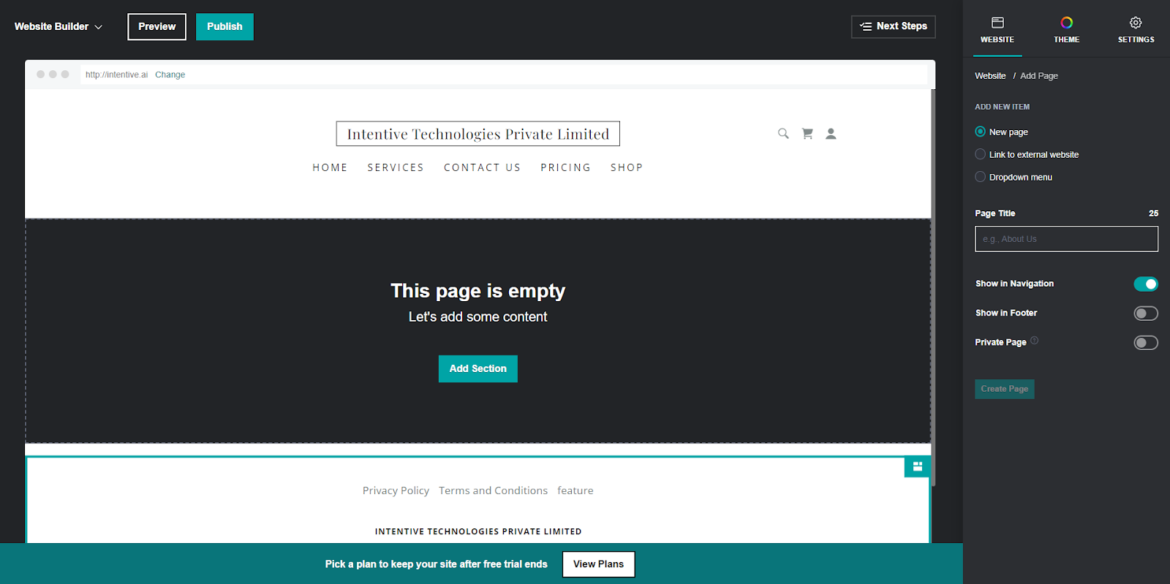Click View Plans in the trial banner
Image resolution: width=1170 pixels, height=584 pixels.
[x=598, y=564]
